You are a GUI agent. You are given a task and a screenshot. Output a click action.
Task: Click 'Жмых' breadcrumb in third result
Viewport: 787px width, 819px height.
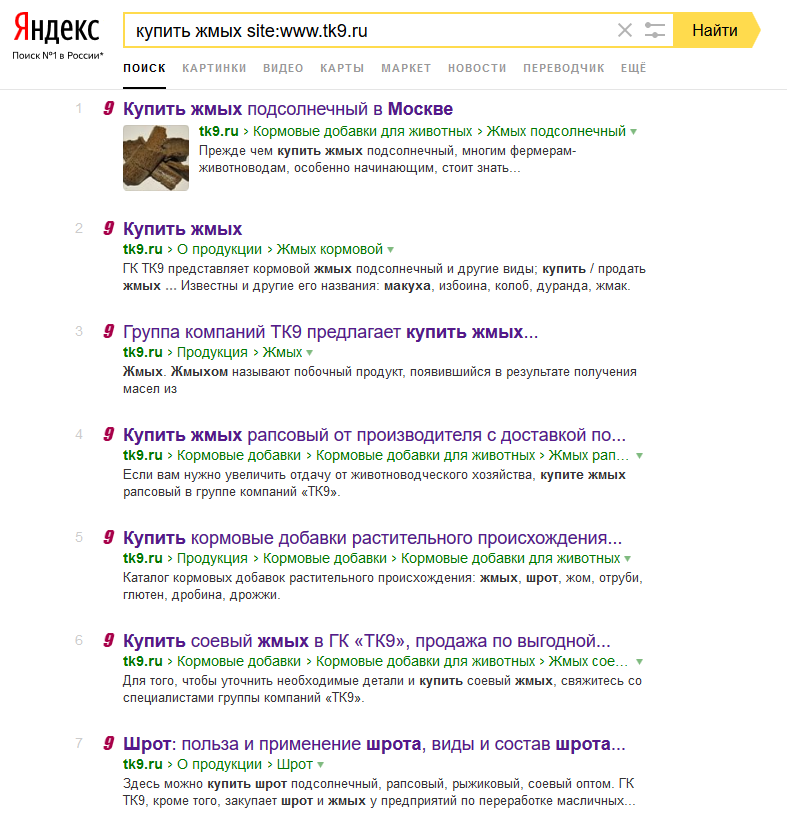[283, 352]
